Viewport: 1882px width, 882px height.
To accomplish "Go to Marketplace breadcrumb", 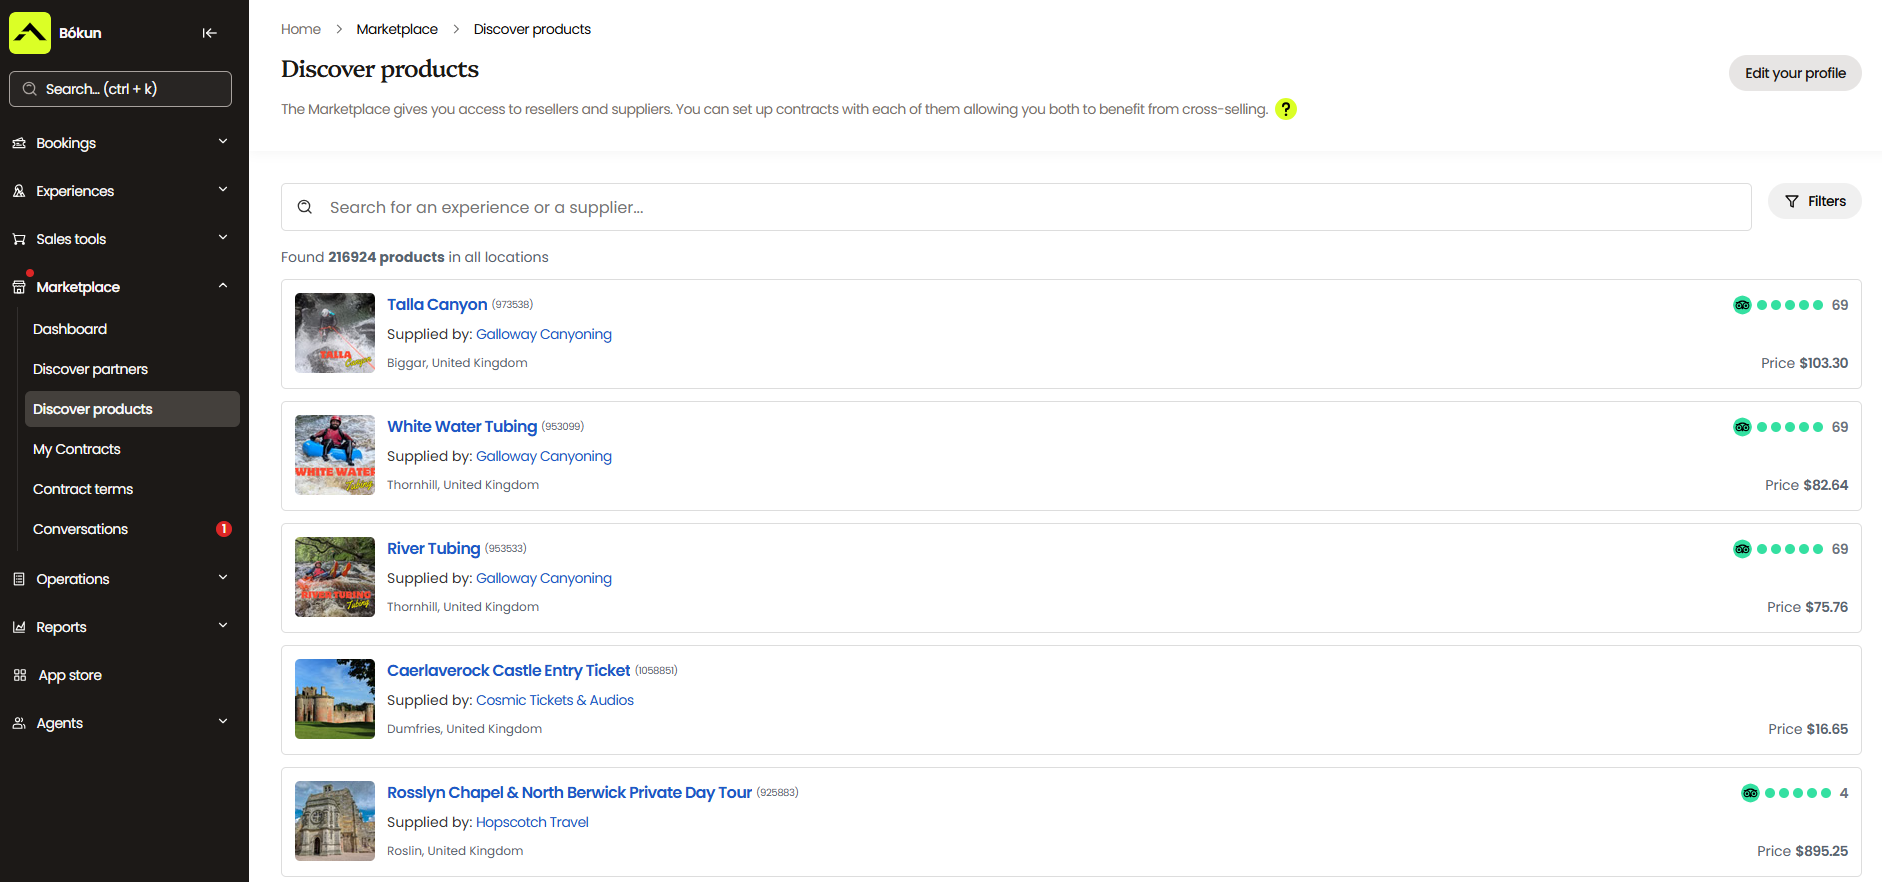I will tap(397, 29).
